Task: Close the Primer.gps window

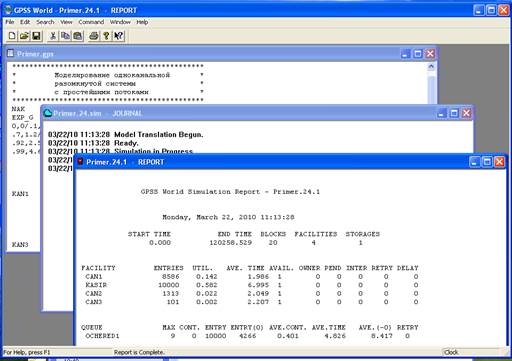Action: coord(430,54)
